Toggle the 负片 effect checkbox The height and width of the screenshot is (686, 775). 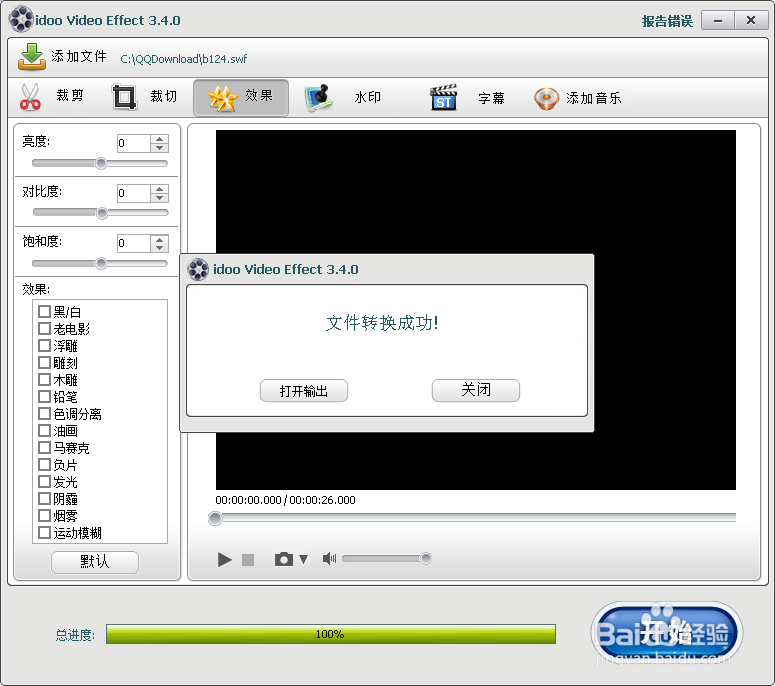[44, 464]
